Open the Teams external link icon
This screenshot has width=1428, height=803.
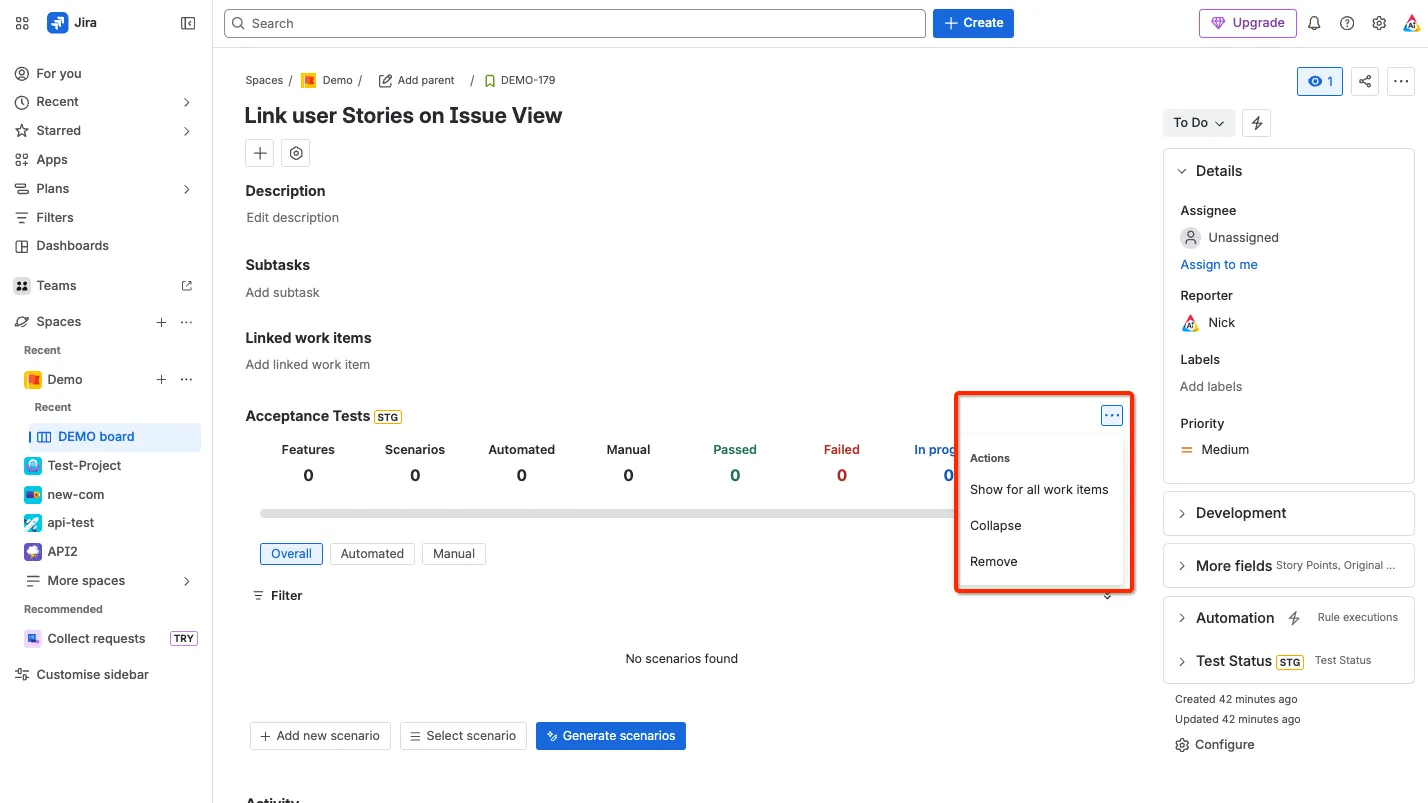tap(186, 286)
